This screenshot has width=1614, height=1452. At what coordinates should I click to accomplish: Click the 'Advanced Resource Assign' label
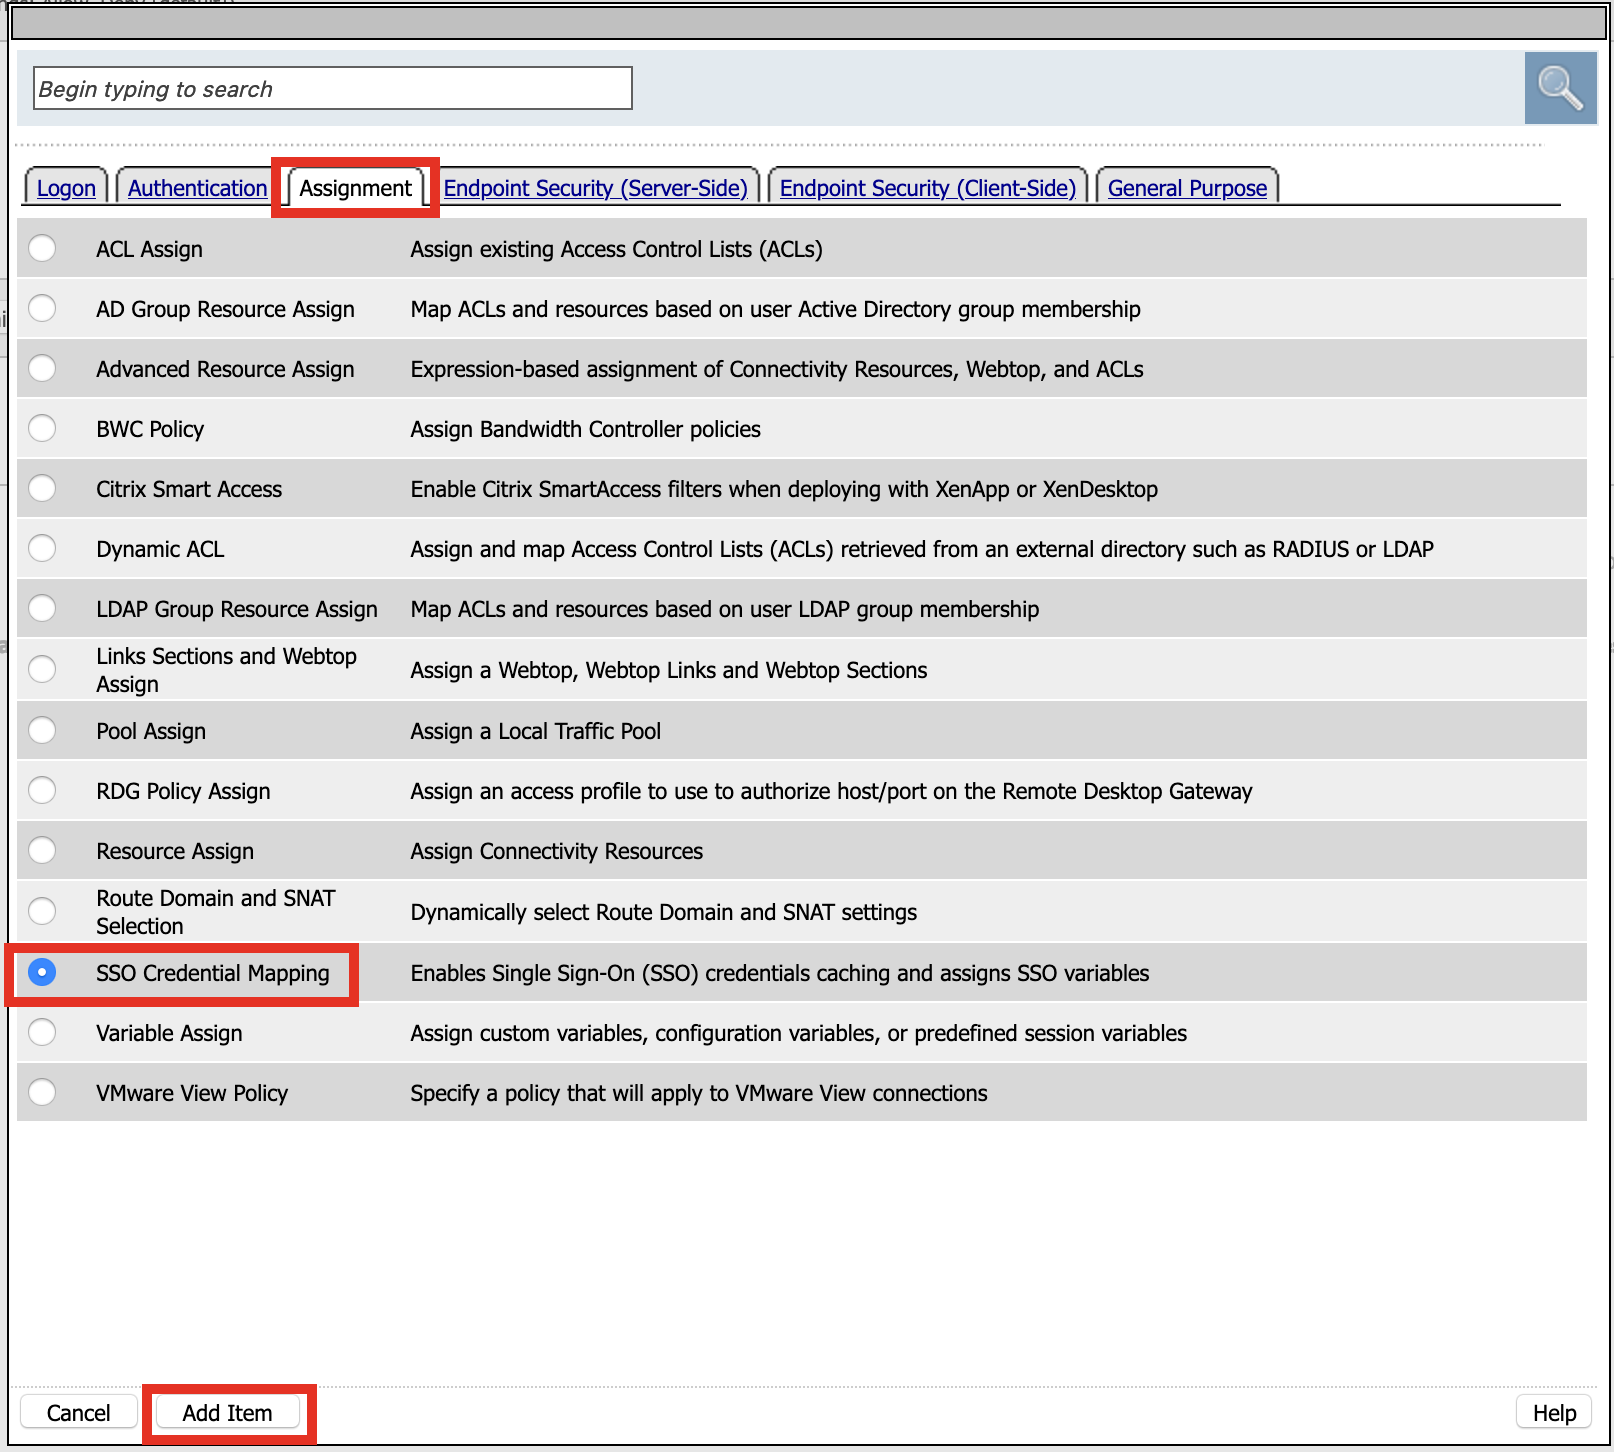coord(226,369)
